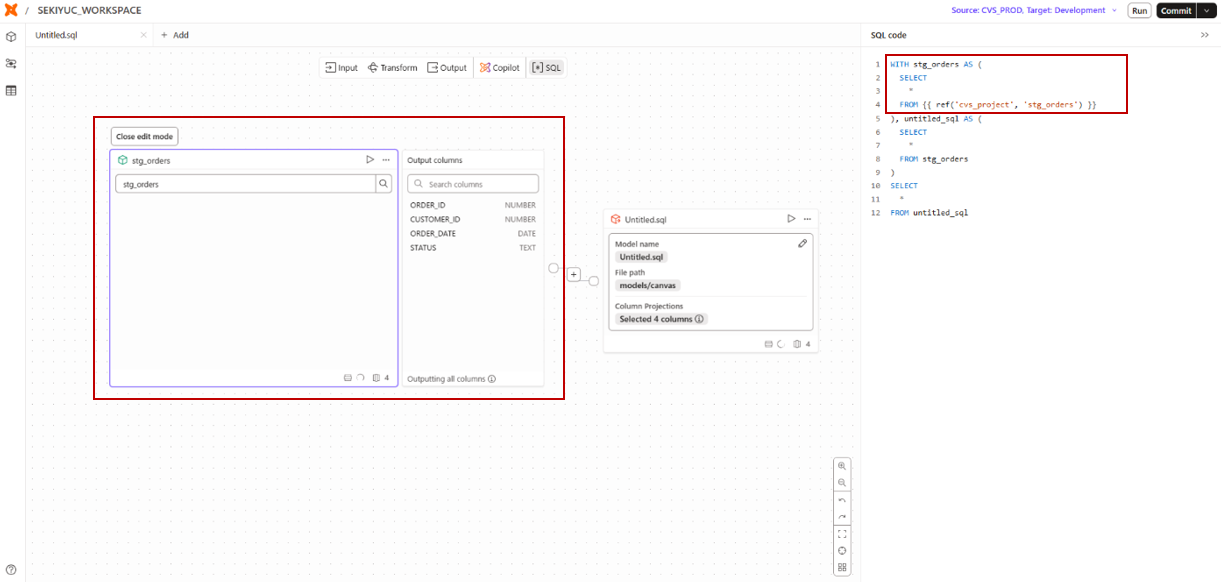Click the models/canvas file path chip
The image size is (1221, 582).
tap(648, 285)
